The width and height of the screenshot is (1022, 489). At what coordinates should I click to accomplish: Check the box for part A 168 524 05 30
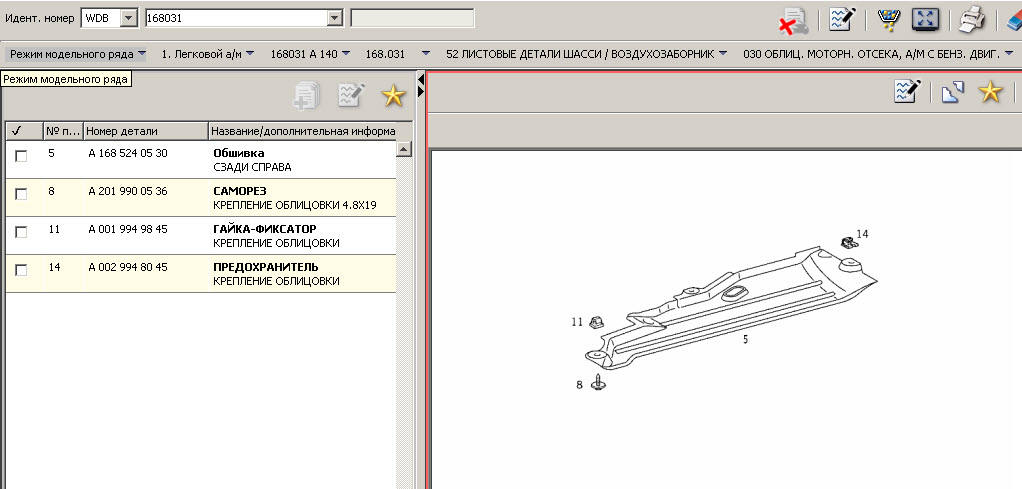point(21,156)
